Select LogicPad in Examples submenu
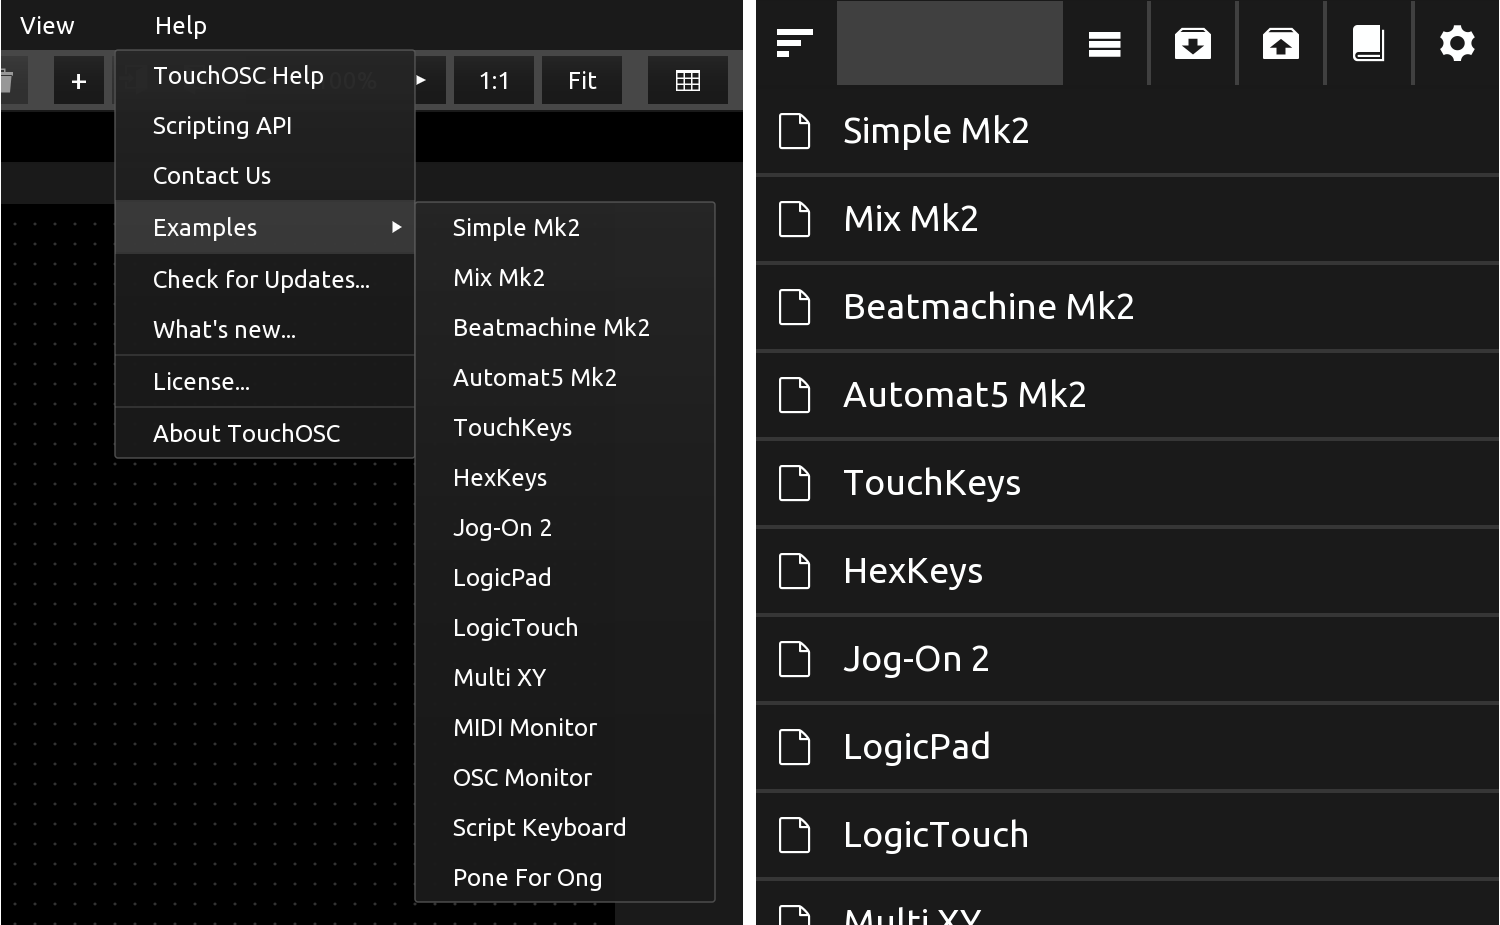 click(x=565, y=578)
